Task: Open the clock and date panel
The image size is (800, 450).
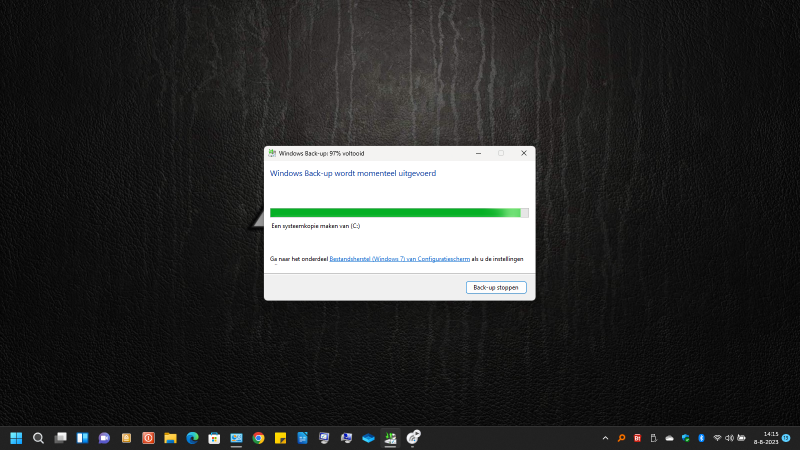Action: click(x=770, y=438)
